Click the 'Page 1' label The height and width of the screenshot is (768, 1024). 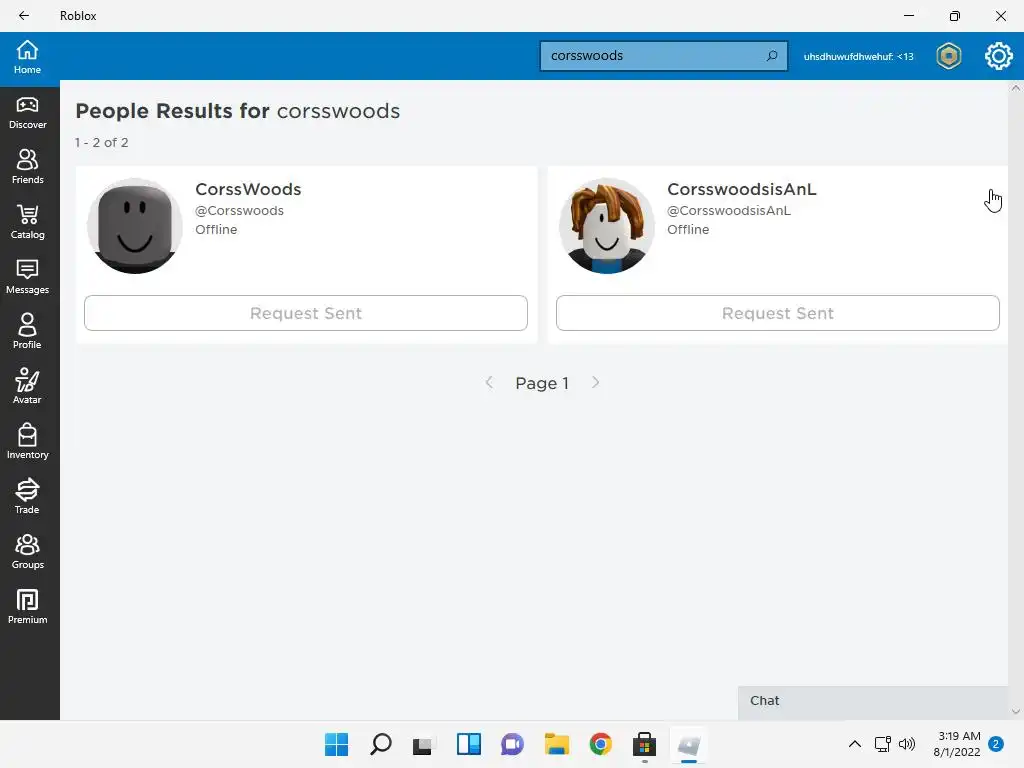542,383
